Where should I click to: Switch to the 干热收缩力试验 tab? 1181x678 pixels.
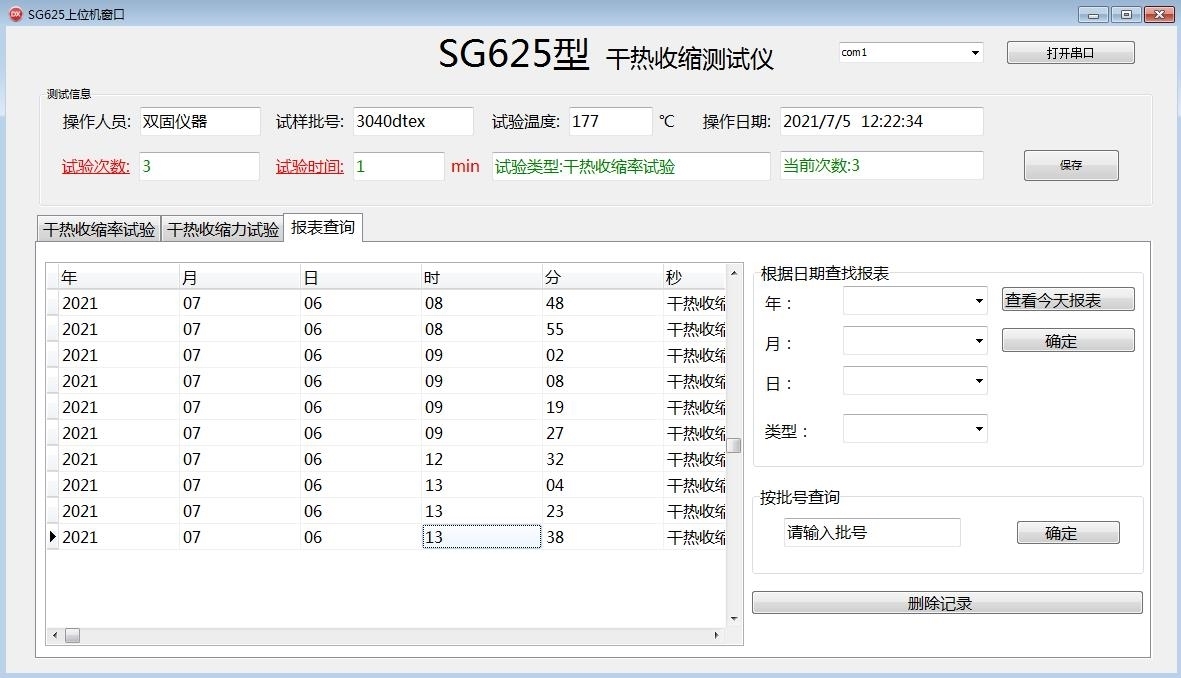pyautogui.click(x=223, y=229)
